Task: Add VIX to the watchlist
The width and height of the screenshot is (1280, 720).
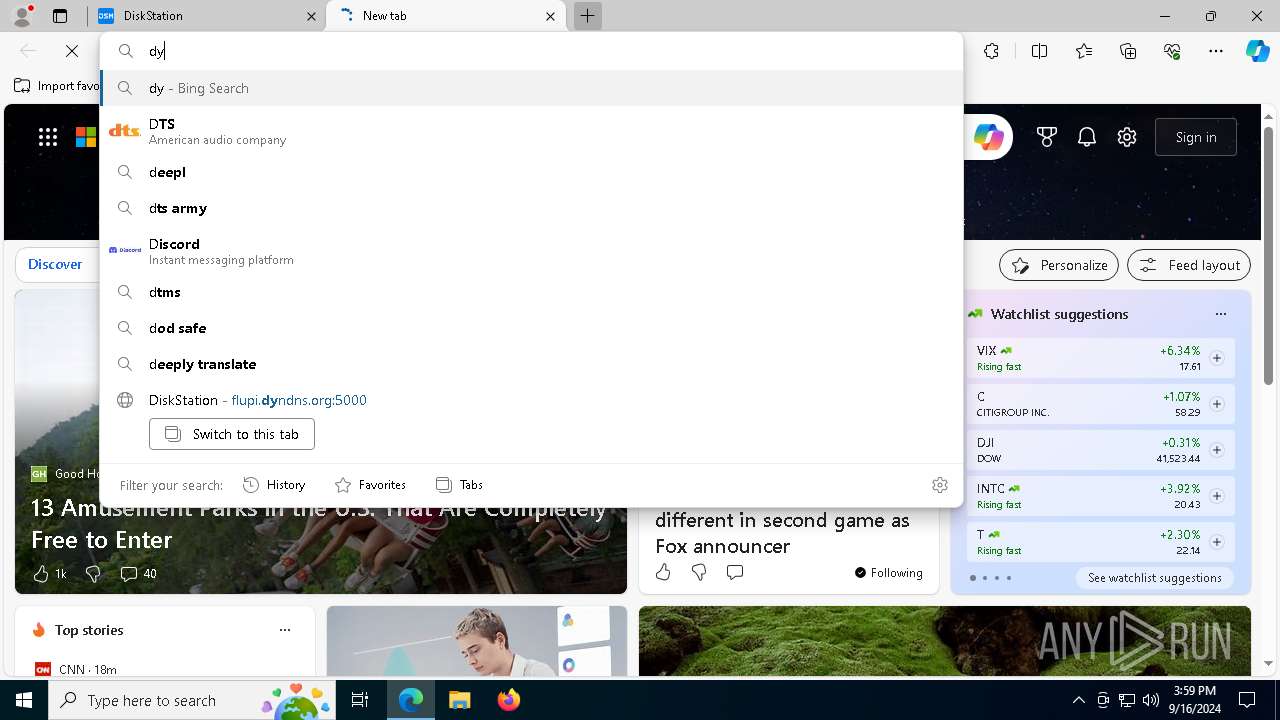Action: coord(1217,358)
